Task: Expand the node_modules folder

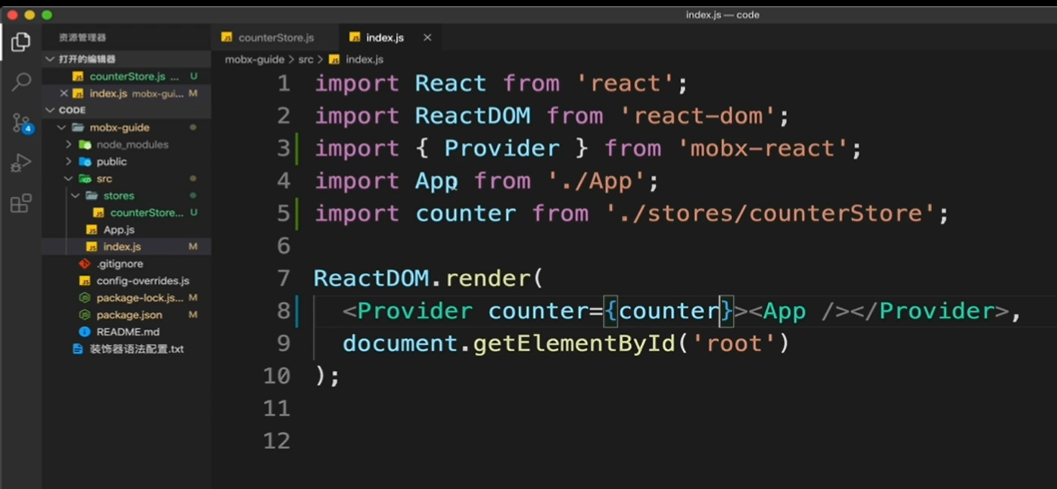Action: 68,144
